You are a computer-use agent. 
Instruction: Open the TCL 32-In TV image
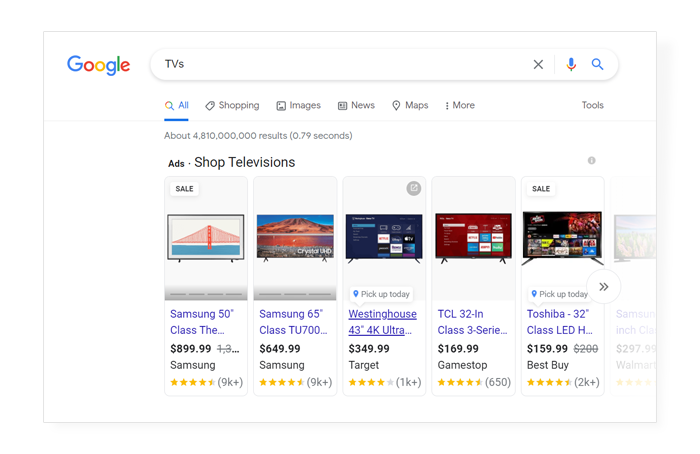473,238
